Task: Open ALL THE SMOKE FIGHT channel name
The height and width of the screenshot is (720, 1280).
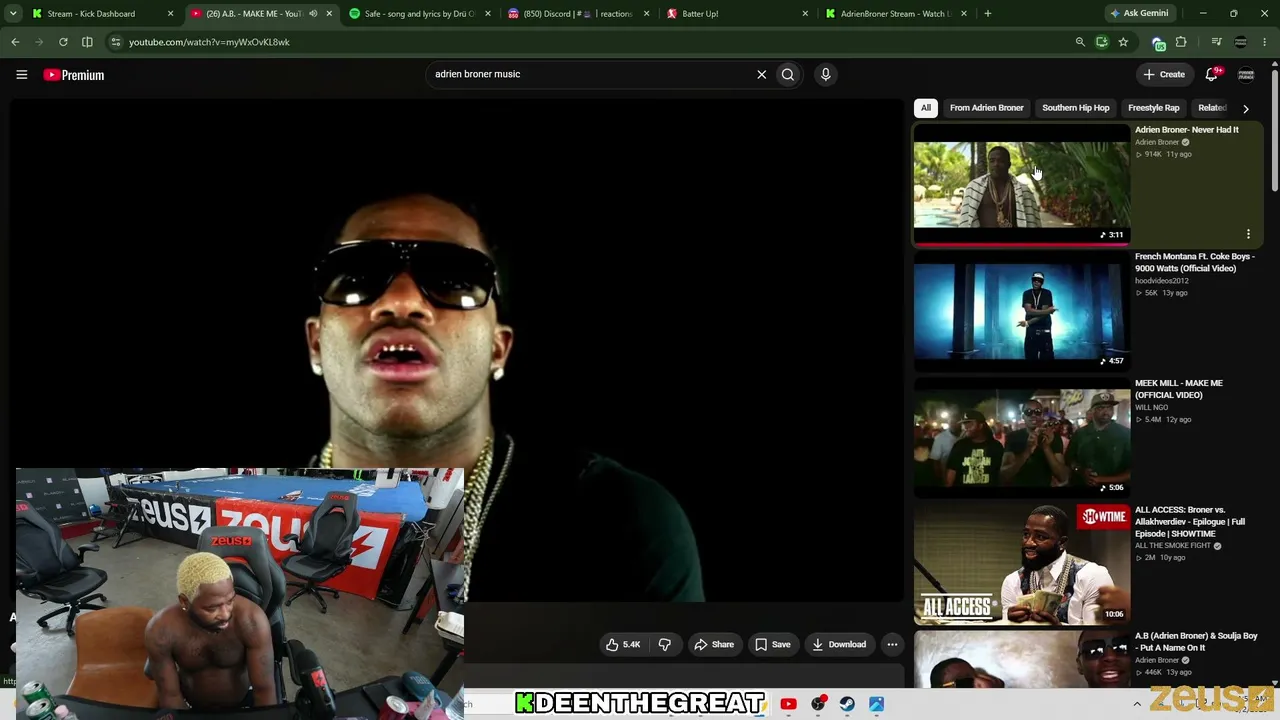Action: tap(1173, 546)
